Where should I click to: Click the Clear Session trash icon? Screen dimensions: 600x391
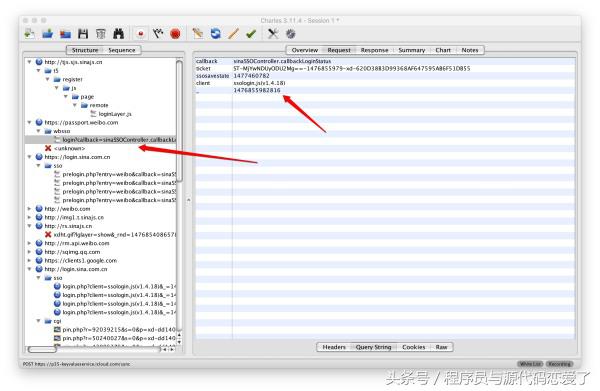[101, 34]
